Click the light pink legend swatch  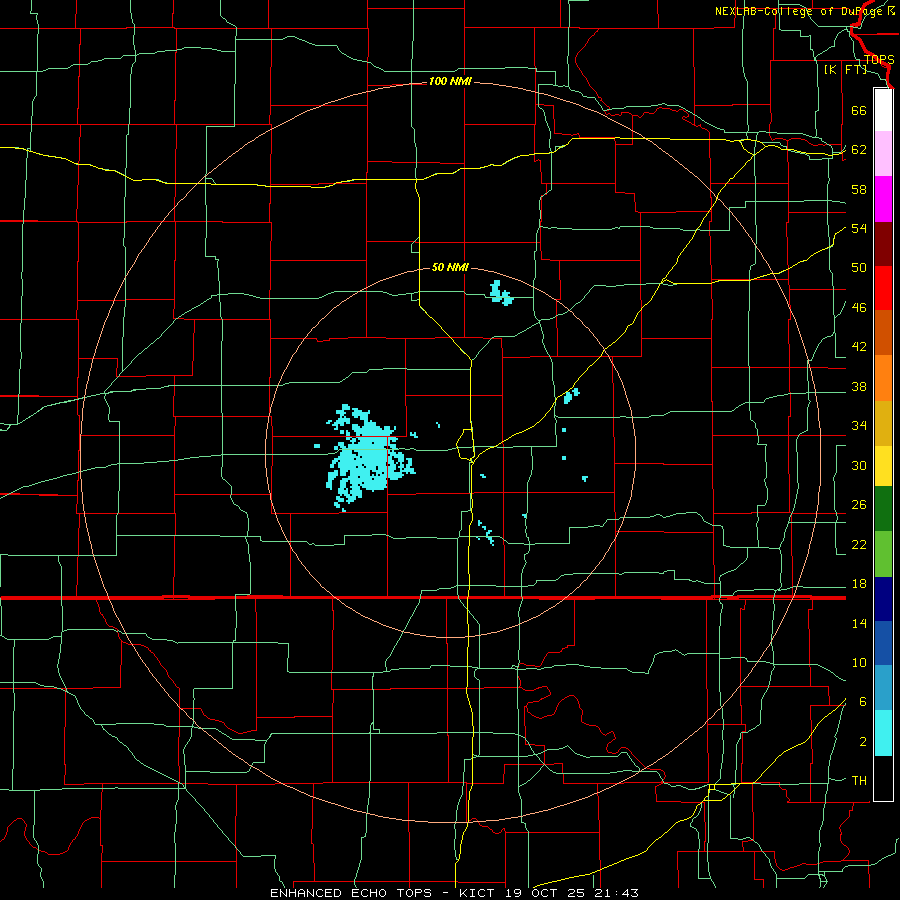pos(883,154)
